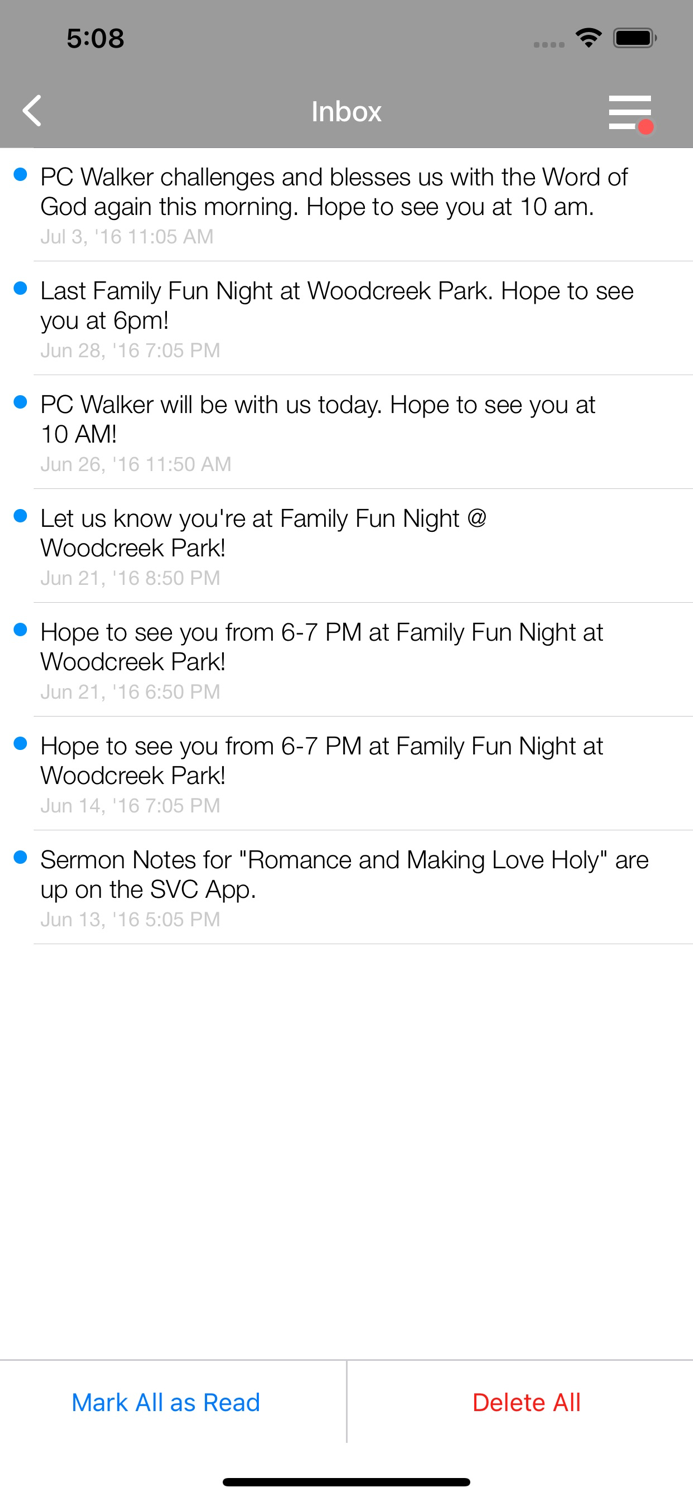Click the red notification badge dot
Image resolution: width=693 pixels, height=1500 pixels.
pyautogui.click(x=648, y=127)
